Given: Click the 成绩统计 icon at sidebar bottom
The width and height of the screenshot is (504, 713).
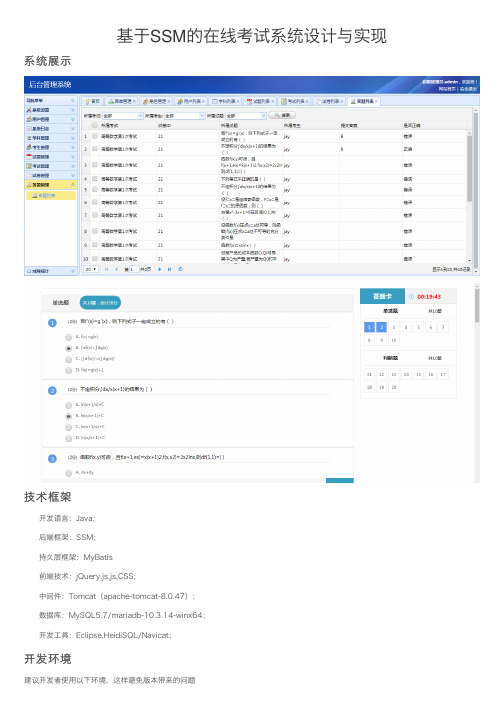Looking at the screenshot, I should click(x=29, y=271).
